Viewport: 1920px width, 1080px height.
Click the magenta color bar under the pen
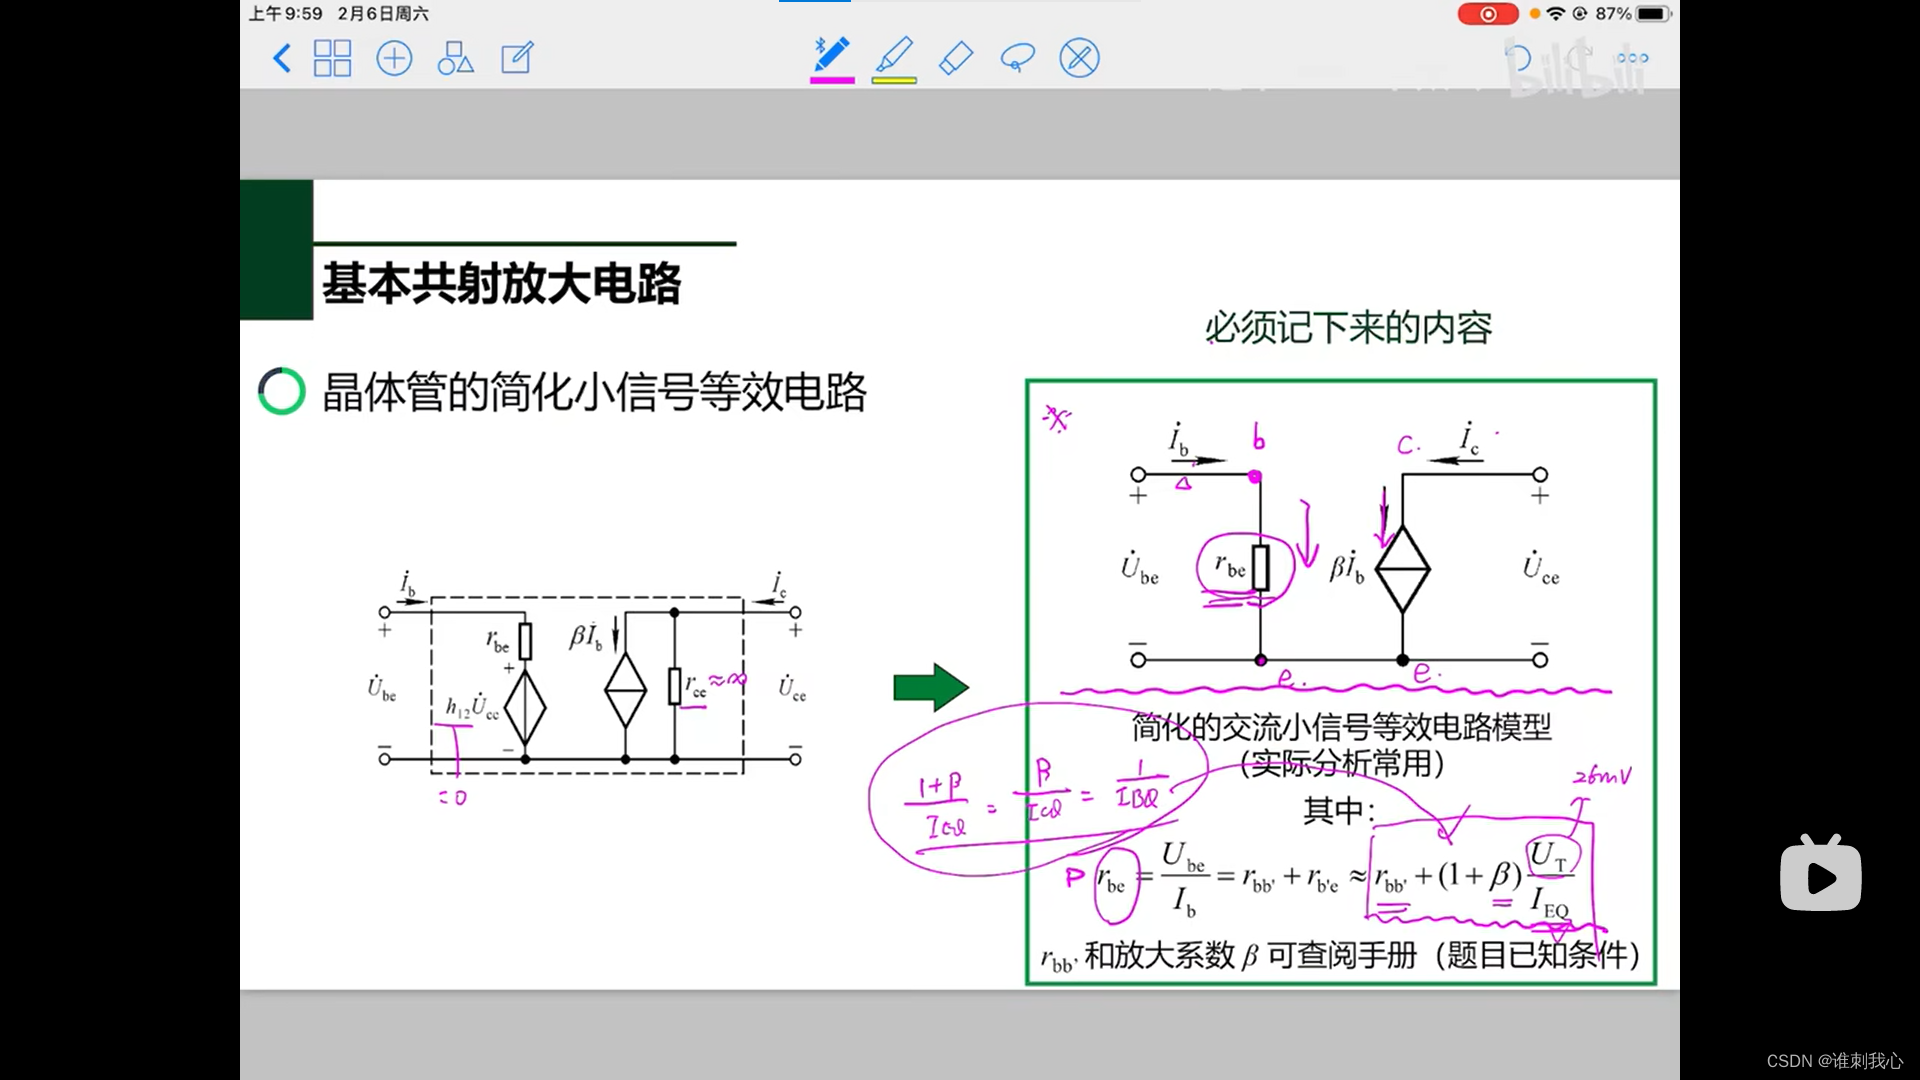click(832, 80)
